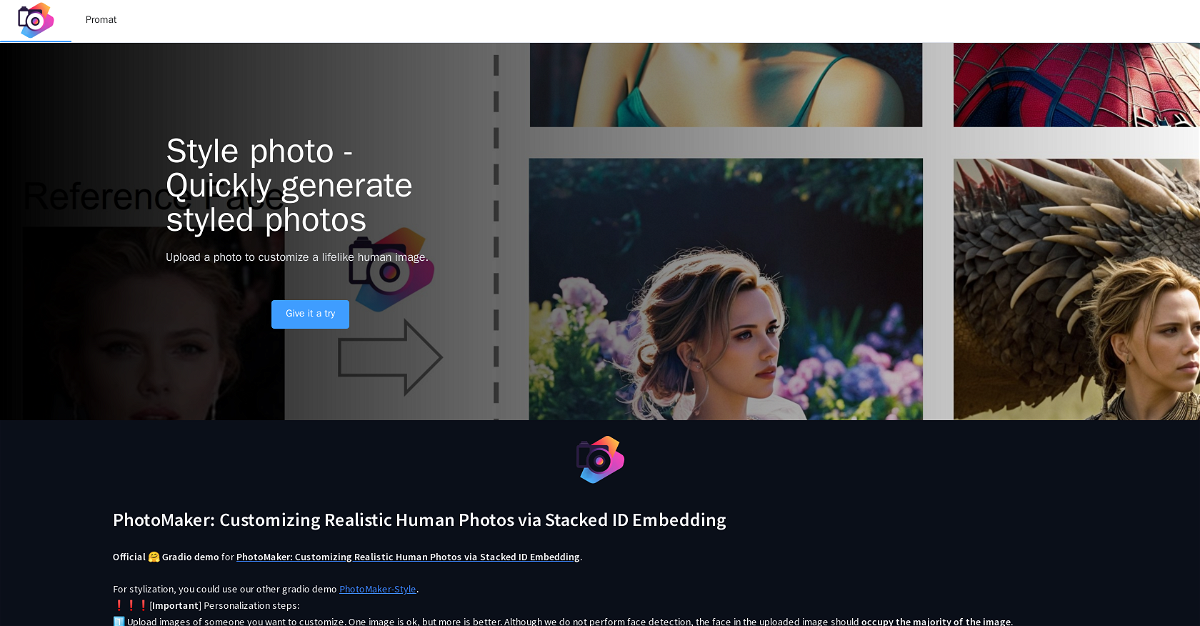This screenshot has width=1200, height=626.
Task: Click the Spider-Man suit sample photo
Action: [1077, 85]
